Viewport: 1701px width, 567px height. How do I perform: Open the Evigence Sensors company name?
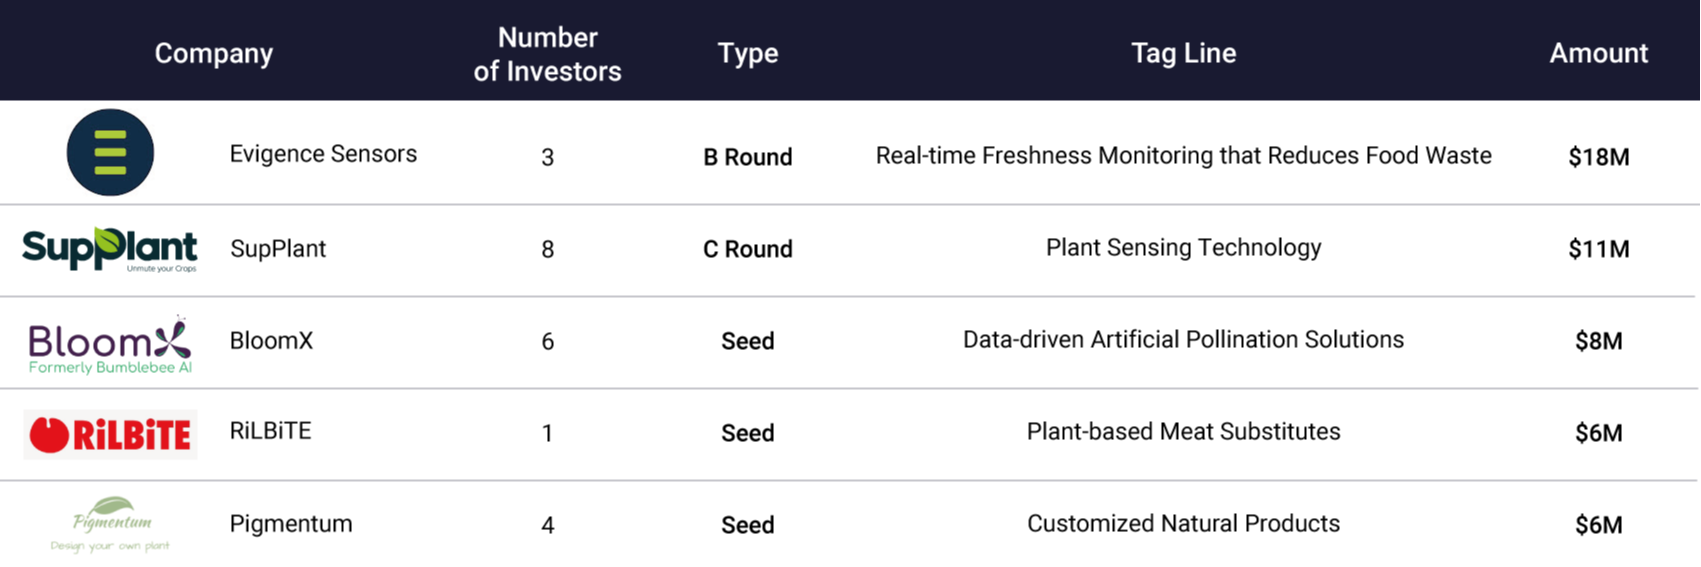[323, 154]
